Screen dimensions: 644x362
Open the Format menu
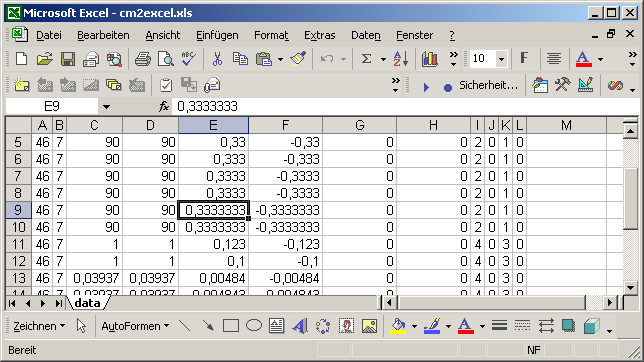click(x=271, y=35)
